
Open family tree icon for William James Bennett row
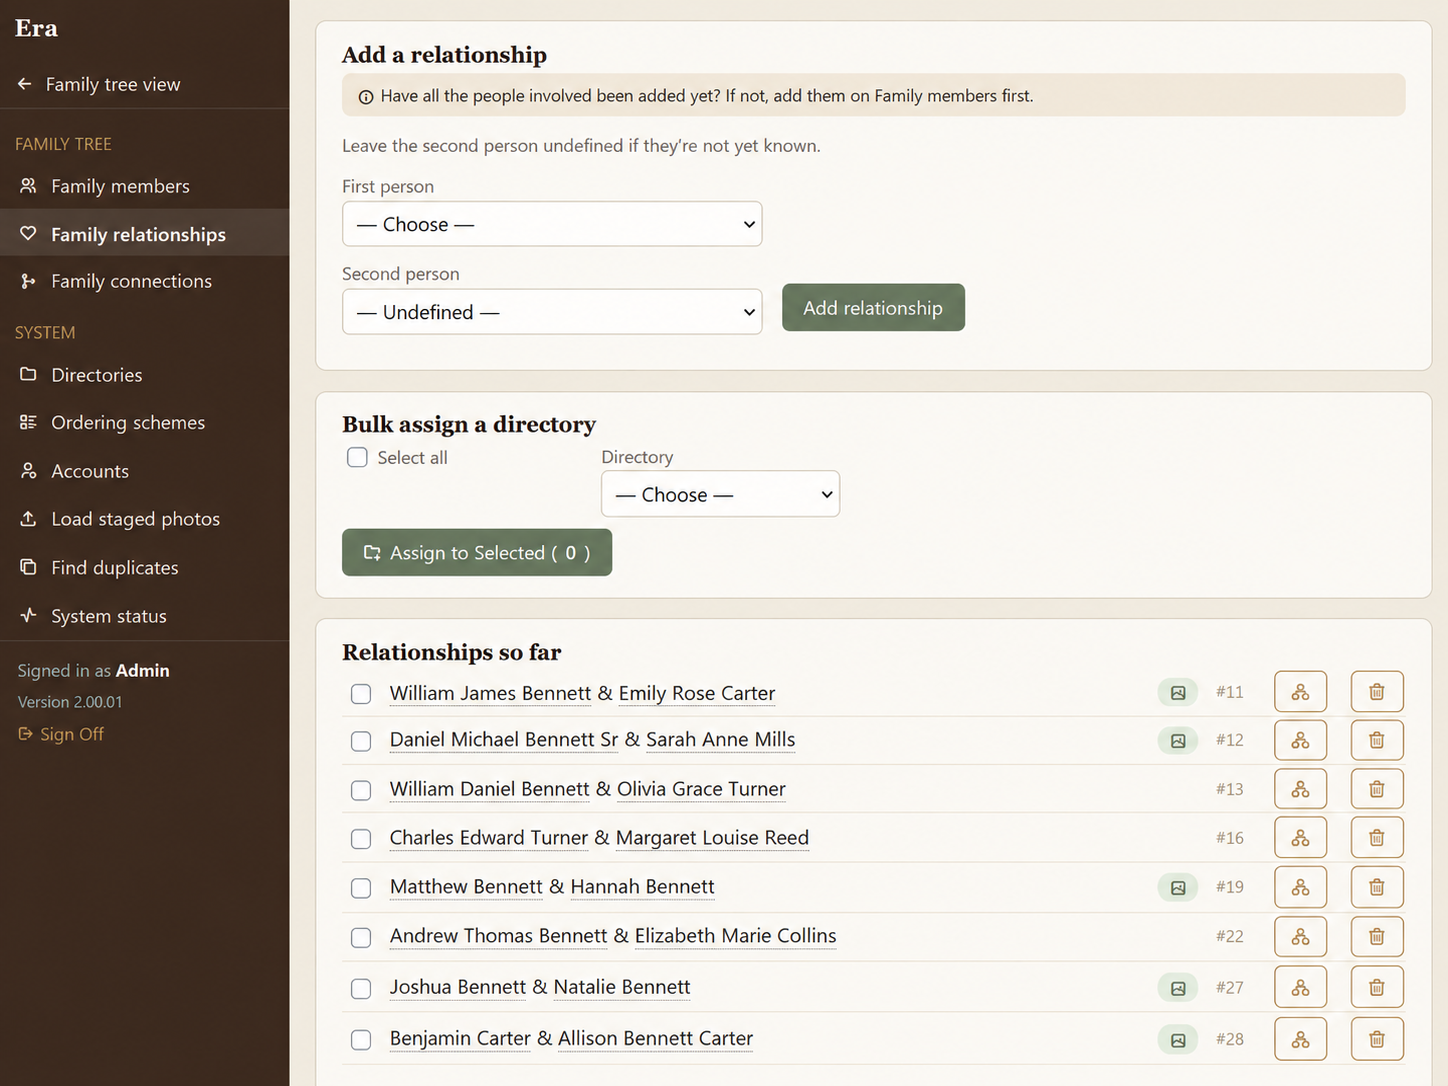pos(1300,692)
